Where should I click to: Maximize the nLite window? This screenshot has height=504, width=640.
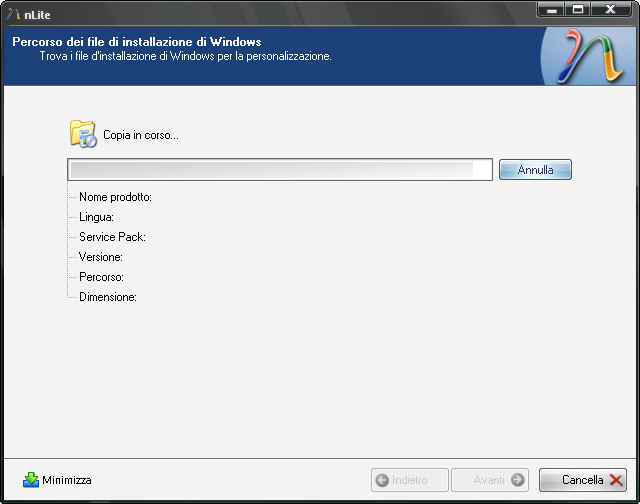pyautogui.click(x=578, y=9)
